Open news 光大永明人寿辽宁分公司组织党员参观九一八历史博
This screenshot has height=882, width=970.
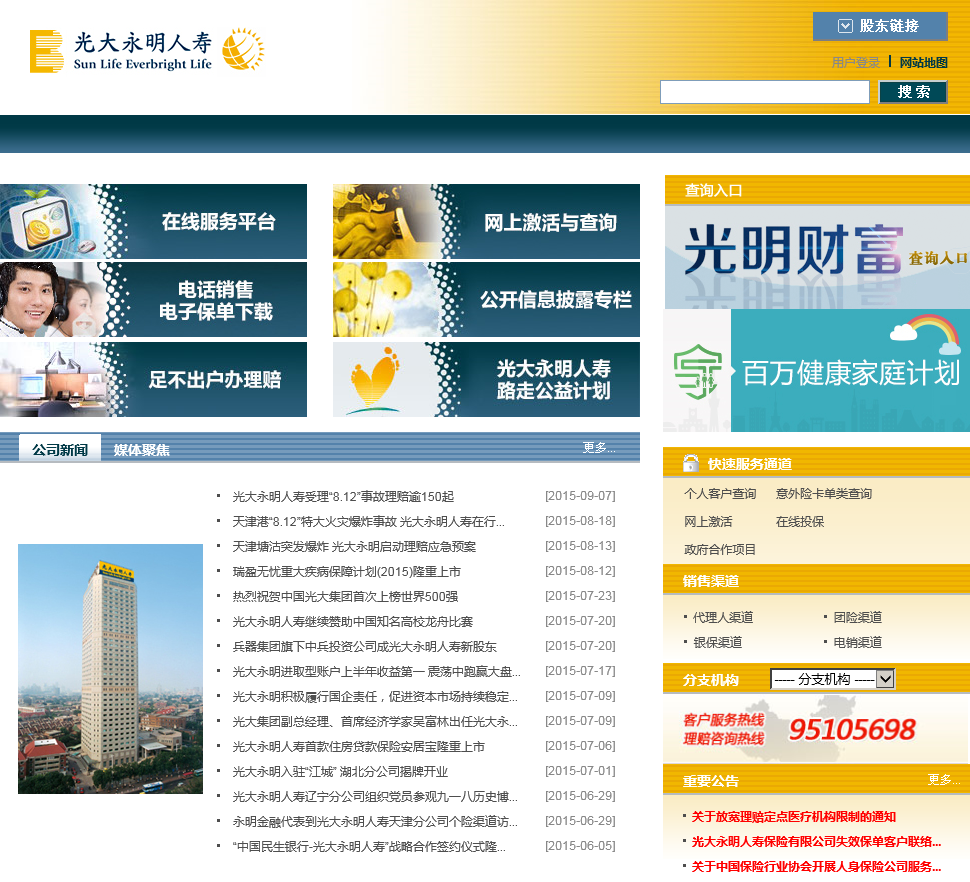[x=375, y=796]
